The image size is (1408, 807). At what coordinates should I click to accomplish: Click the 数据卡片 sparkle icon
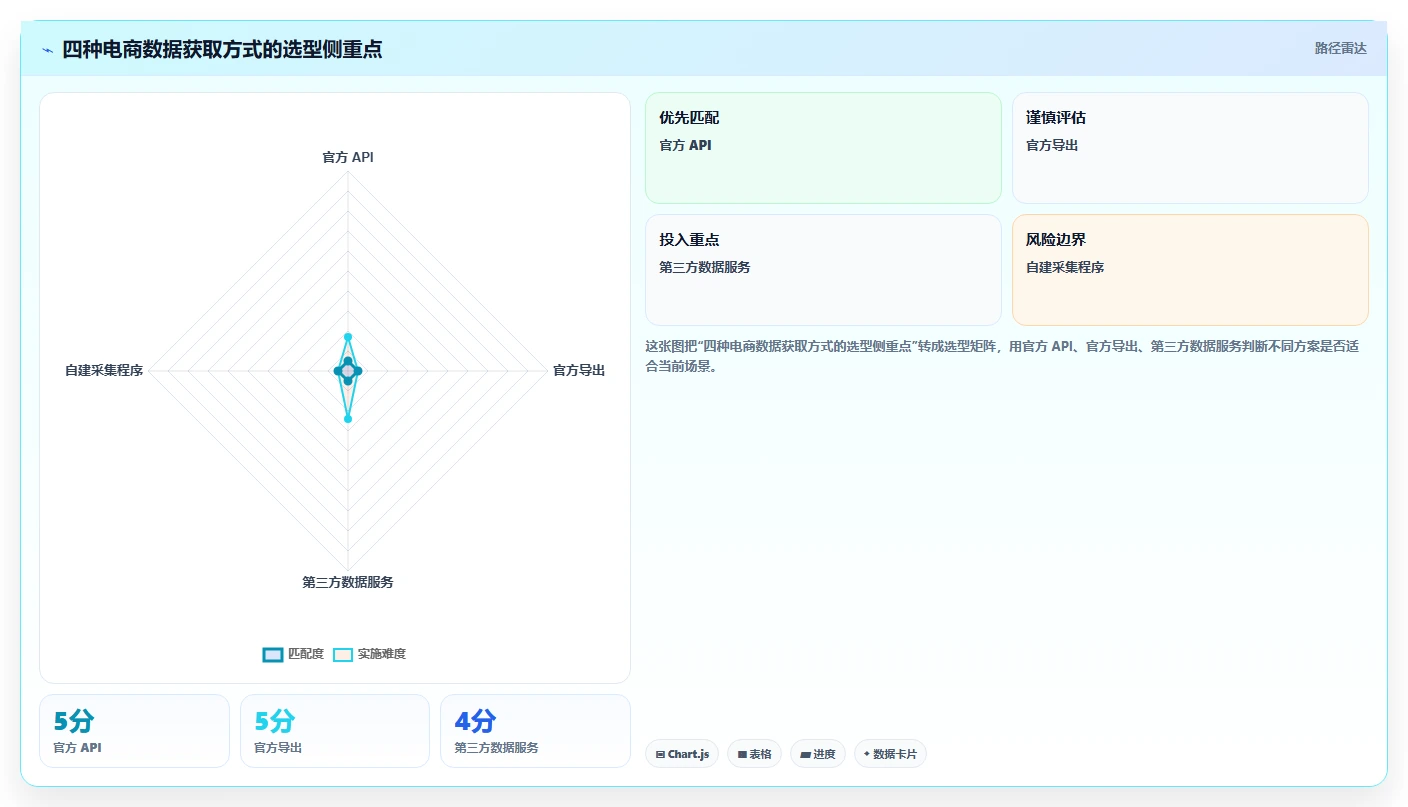[x=867, y=754]
